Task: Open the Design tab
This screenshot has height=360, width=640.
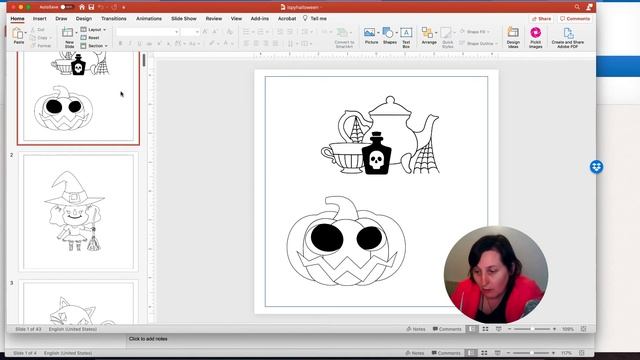Action: tap(84, 19)
